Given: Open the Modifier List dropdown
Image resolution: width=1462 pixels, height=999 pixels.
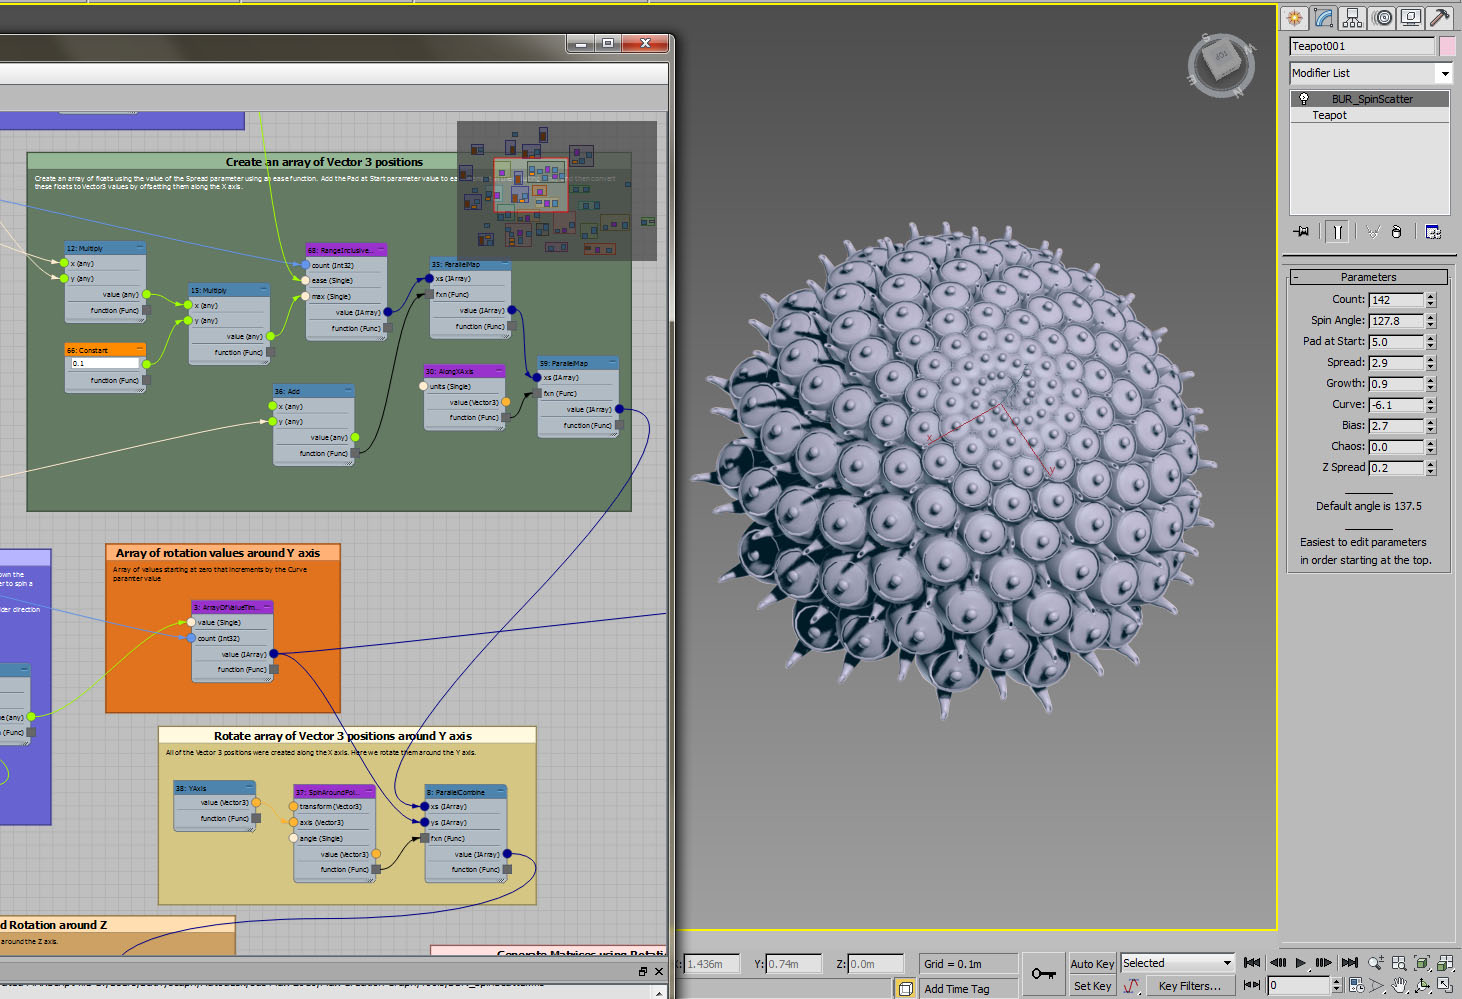Looking at the screenshot, I should pos(1444,74).
